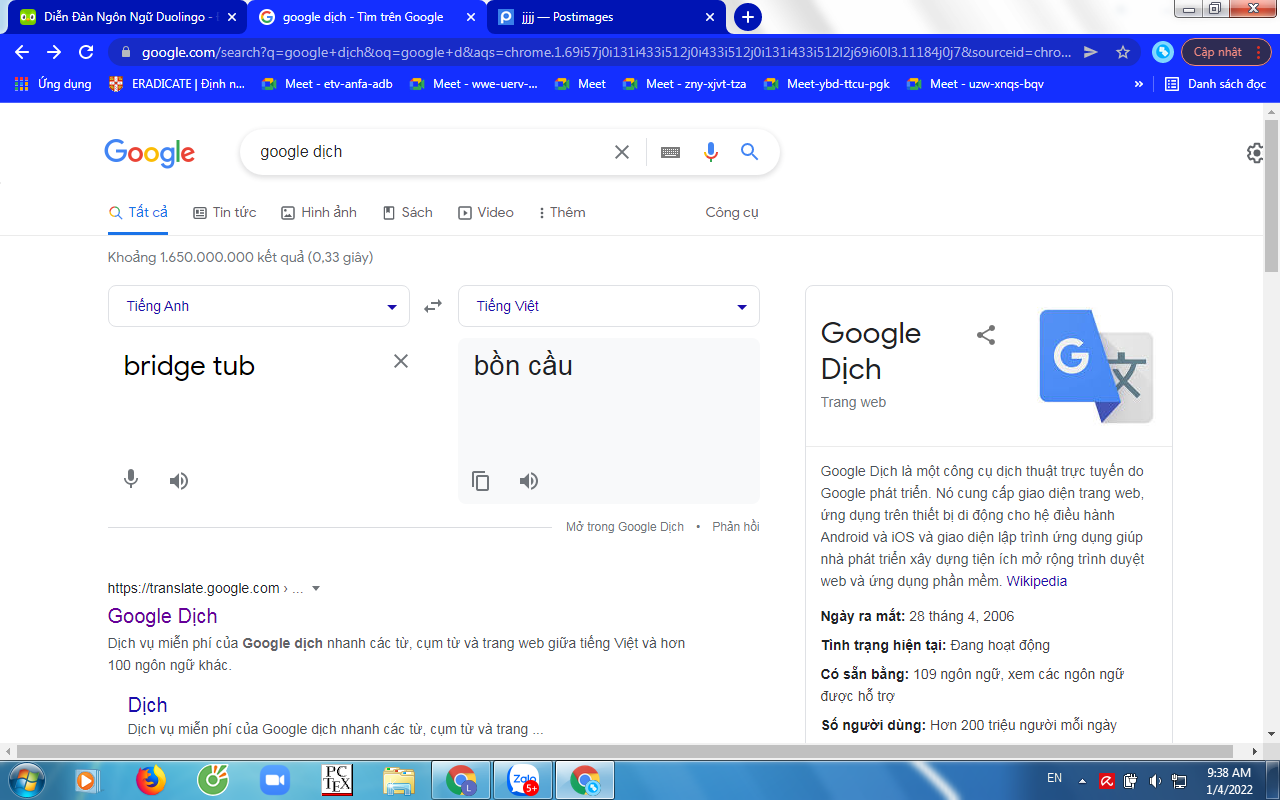The height and width of the screenshot is (800, 1280).
Task: Switch to the Postimages tab
Action: pyautogui.click(x=606, y=17)
